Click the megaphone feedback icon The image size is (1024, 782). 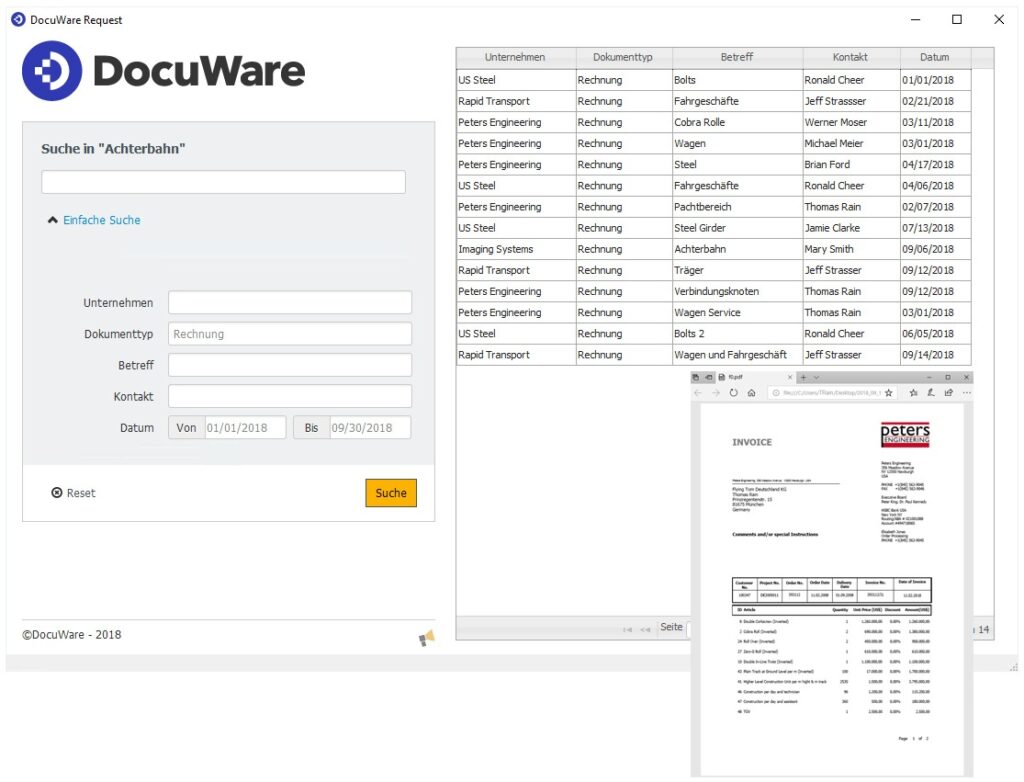(426, 638)
